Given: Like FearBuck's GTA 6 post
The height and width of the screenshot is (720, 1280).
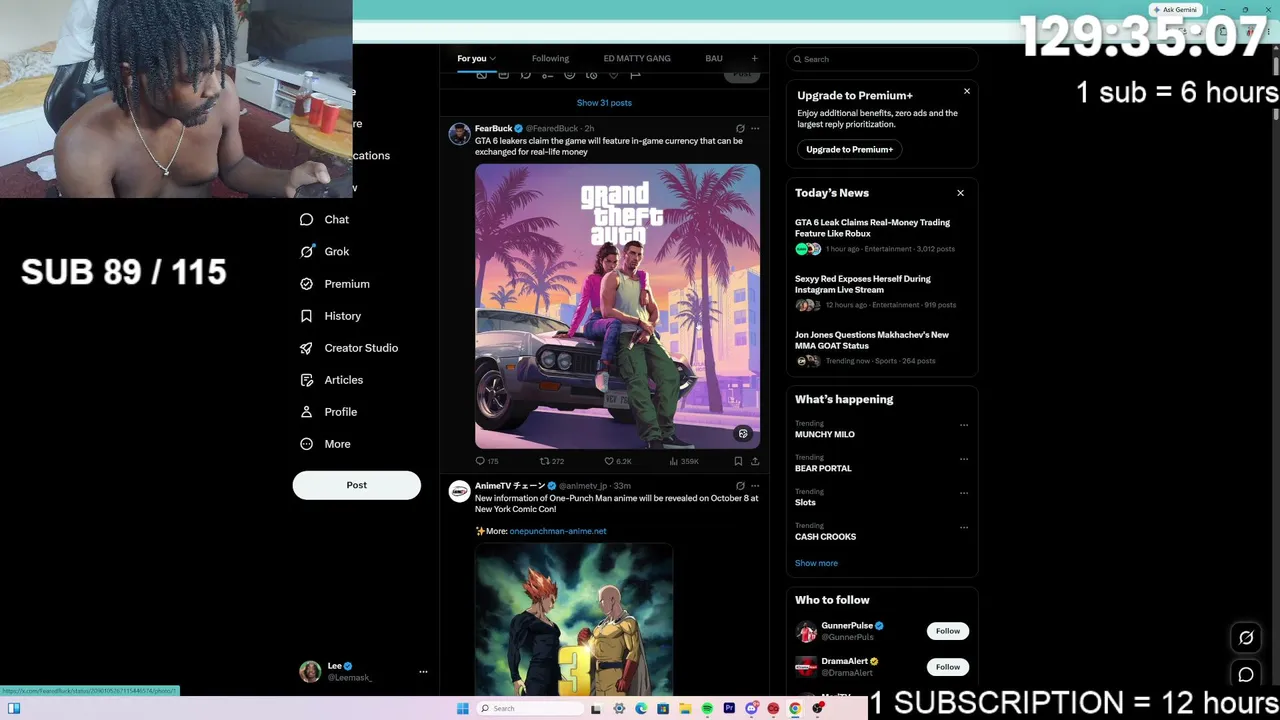Looking at the screenshot, I should click(x=618, y=461).
